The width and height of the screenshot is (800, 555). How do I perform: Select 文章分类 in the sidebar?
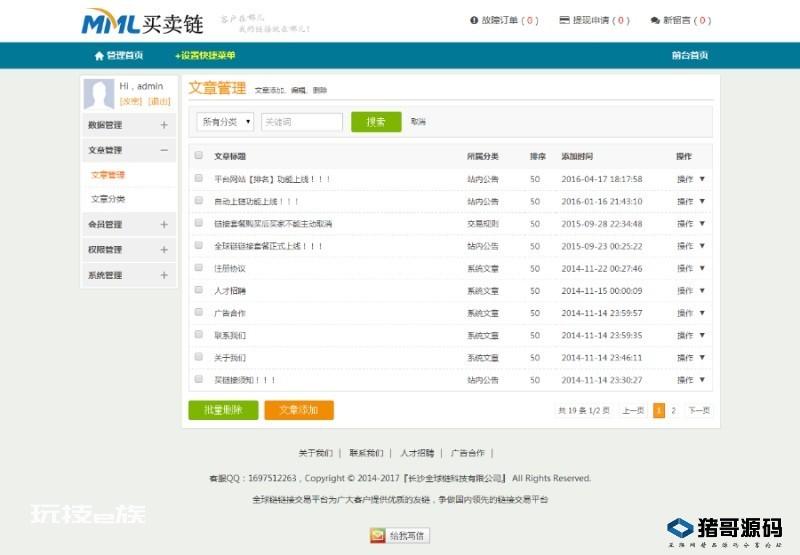point(108,199)
